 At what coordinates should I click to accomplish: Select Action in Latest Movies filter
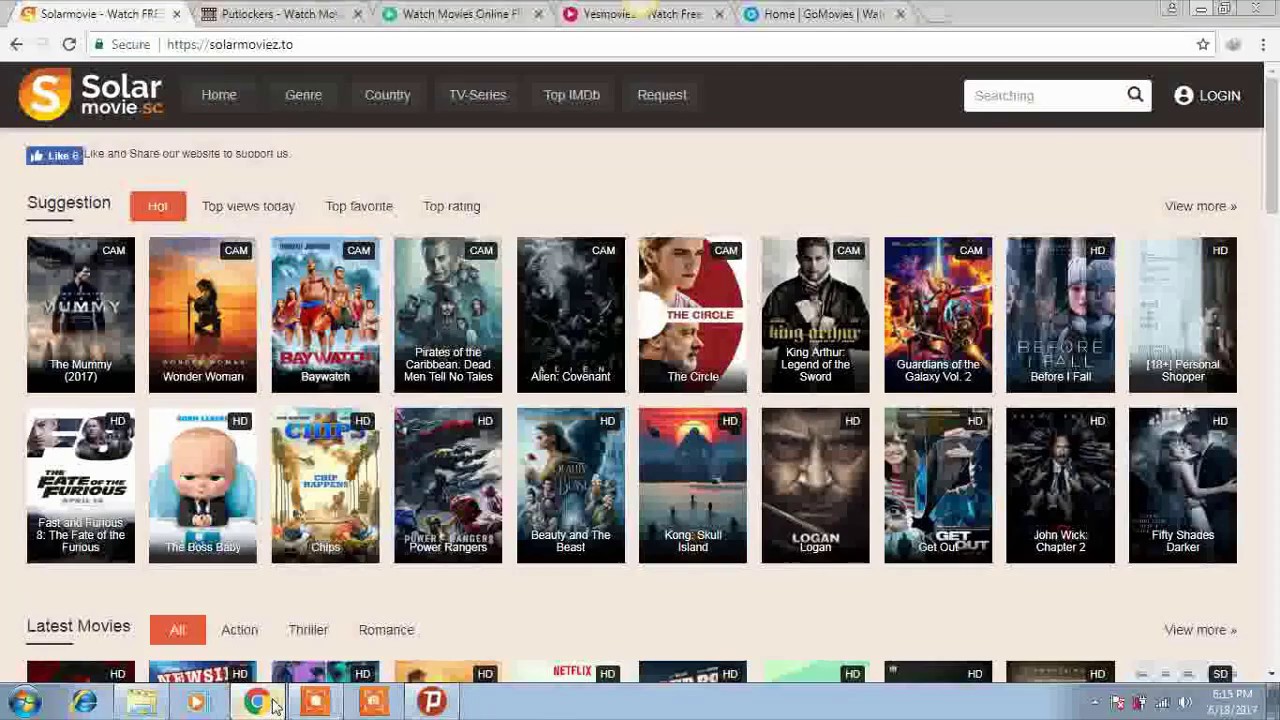pos(239,630)
